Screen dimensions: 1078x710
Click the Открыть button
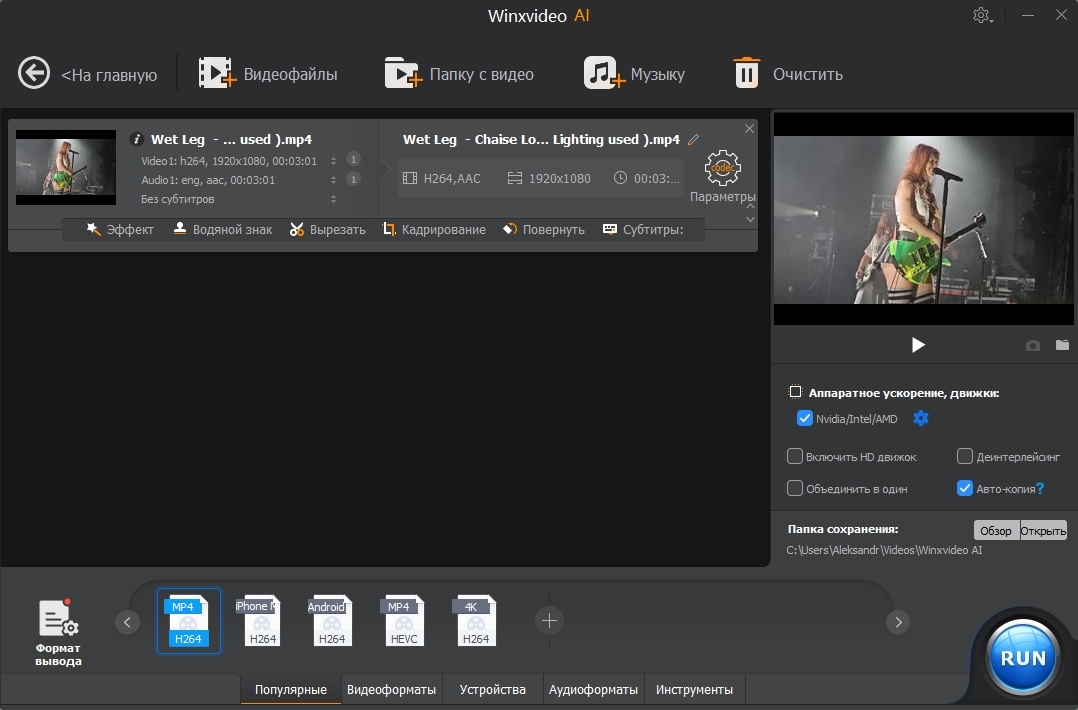tap(1043, 530)
